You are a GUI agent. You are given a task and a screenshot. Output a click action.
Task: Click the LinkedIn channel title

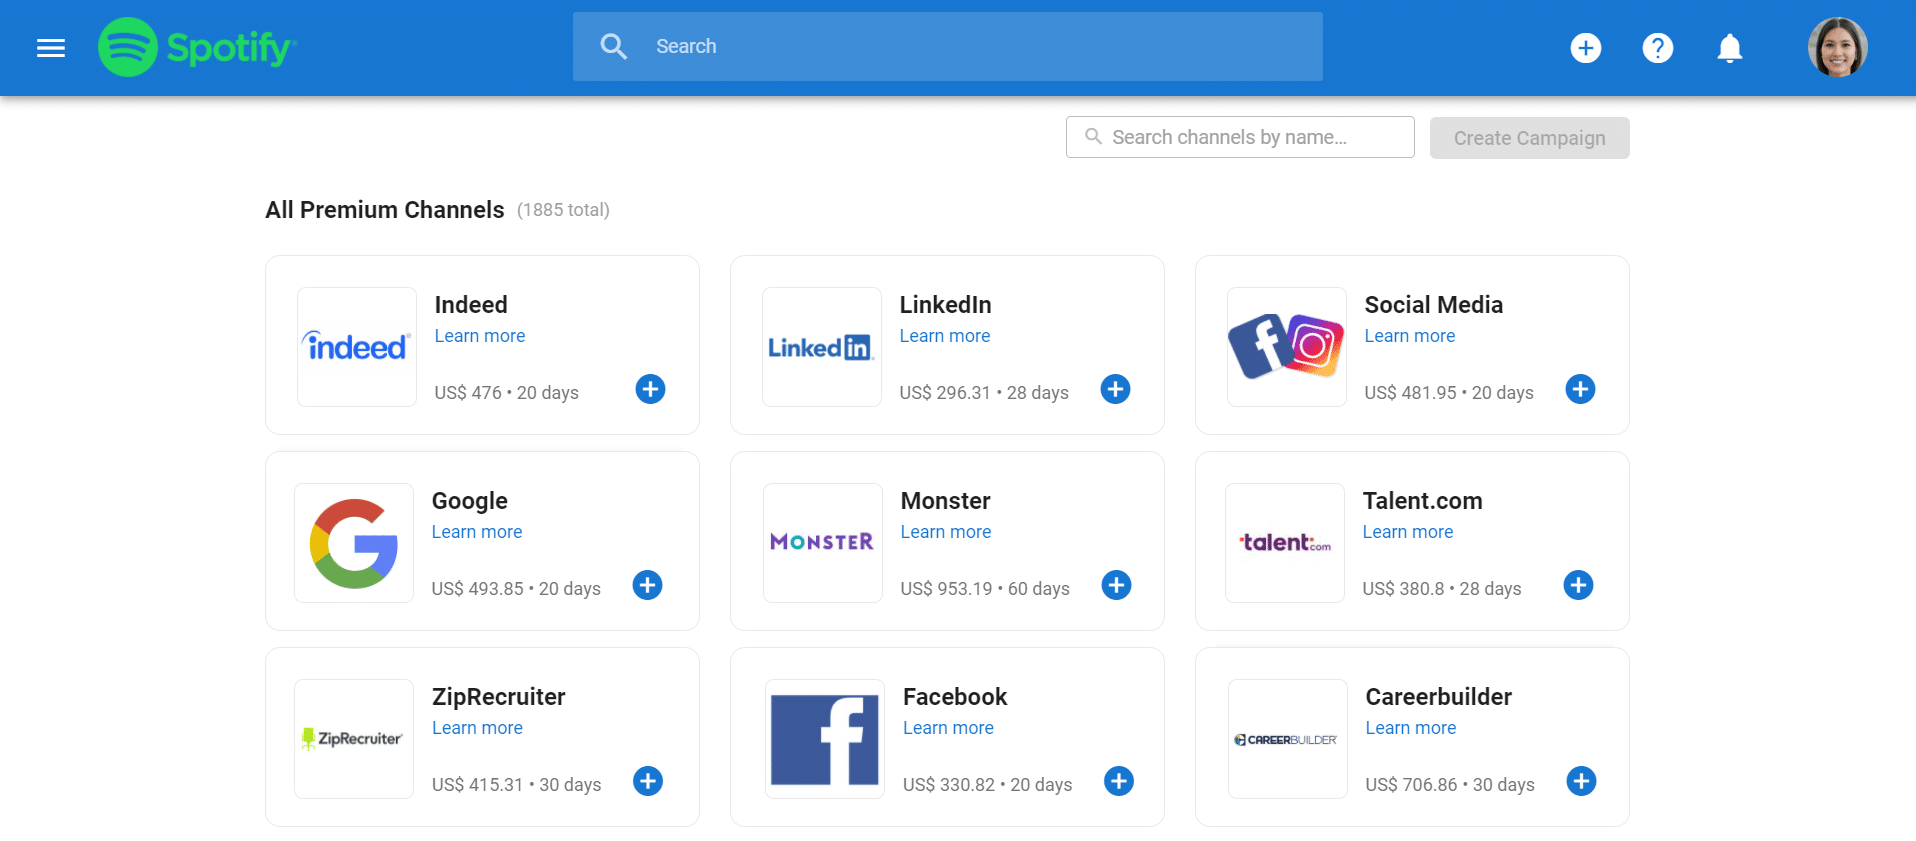point(946,305)
